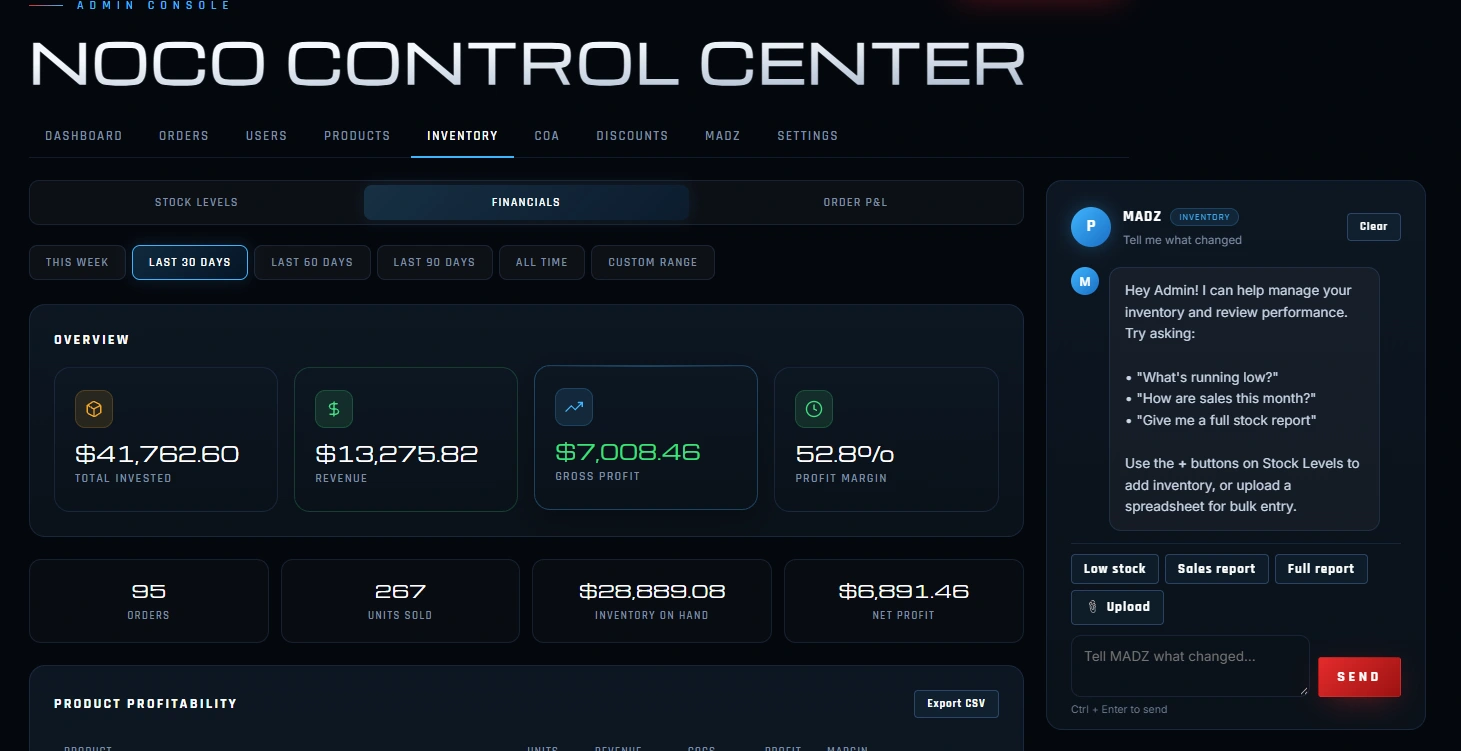Focus the Tell MADZ what changed field
This screenshot has width=1461, height=751.
(1190, 666)
